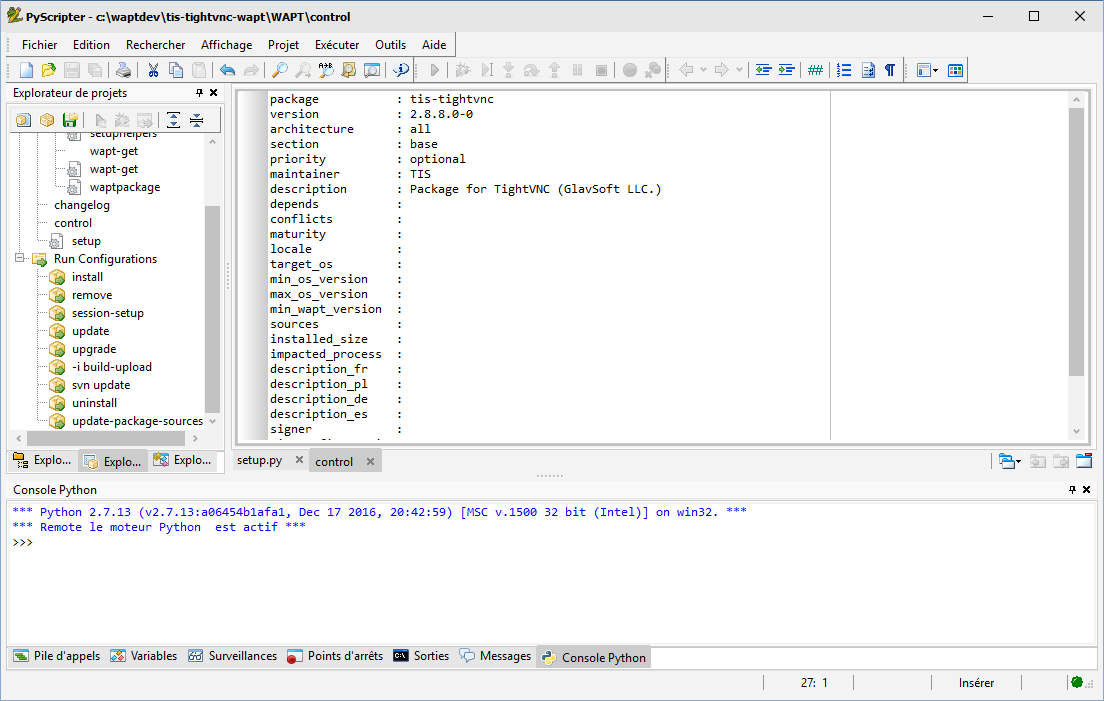Switch to Messages tab
Image resolution: width=1104 pixels, height=701 pixels.
coord(496,656)
